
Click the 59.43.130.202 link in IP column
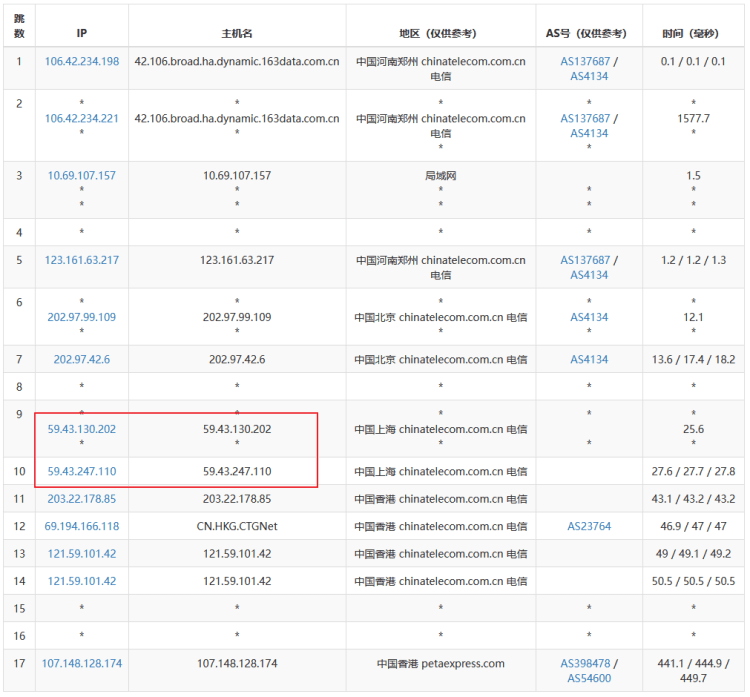click(82, 429)
